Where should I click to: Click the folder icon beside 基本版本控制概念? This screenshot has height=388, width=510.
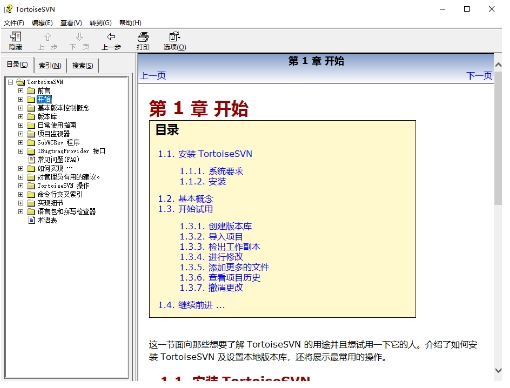coord(31,108)
